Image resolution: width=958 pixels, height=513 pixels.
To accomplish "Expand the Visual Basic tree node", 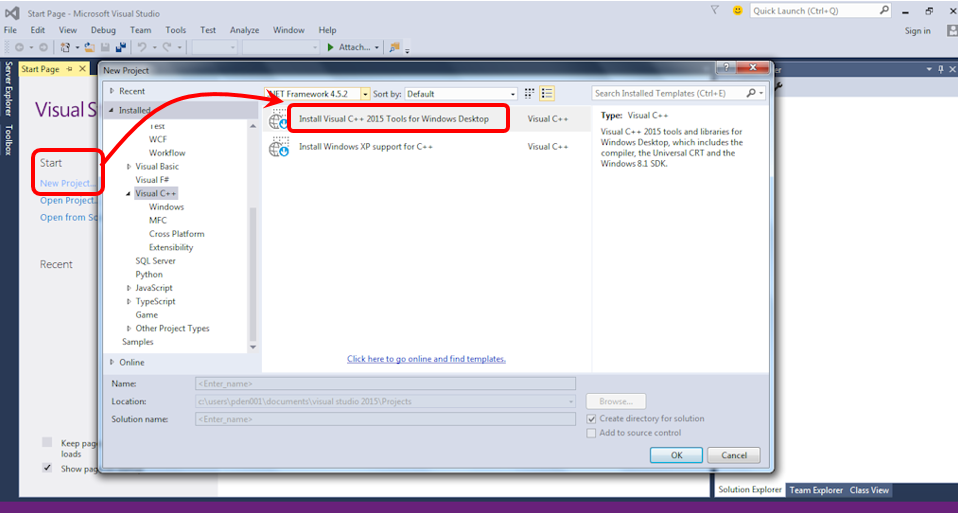I will pyautogui.click(x=129, y=166).
